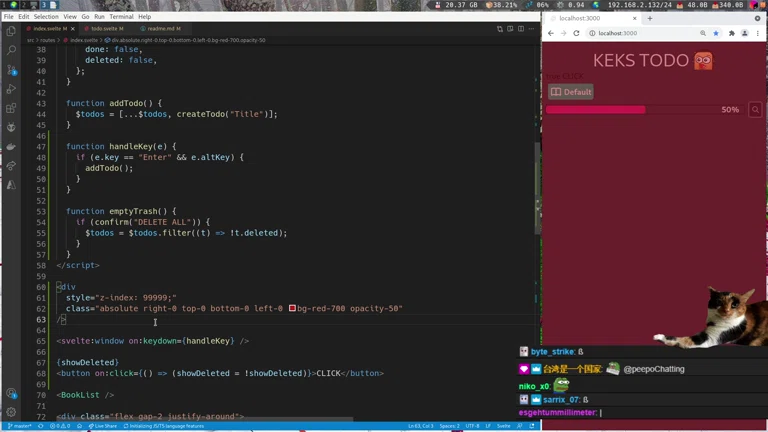The width and height of the screenshot is (768, 432).
Task: Click the zoom magnifier in address bar
Action: [703, 33]
